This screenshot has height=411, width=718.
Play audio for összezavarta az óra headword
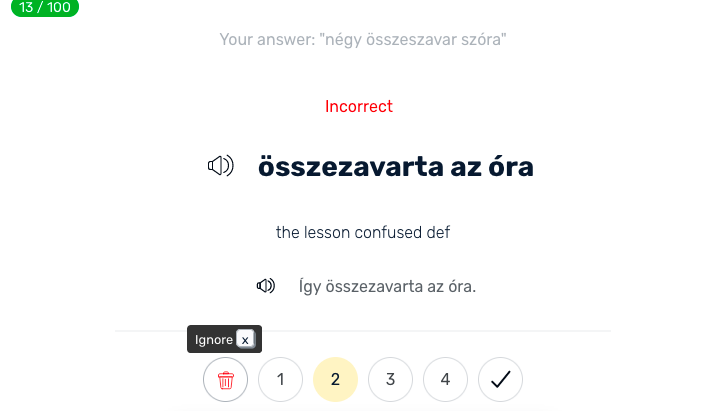pos(221,166)
